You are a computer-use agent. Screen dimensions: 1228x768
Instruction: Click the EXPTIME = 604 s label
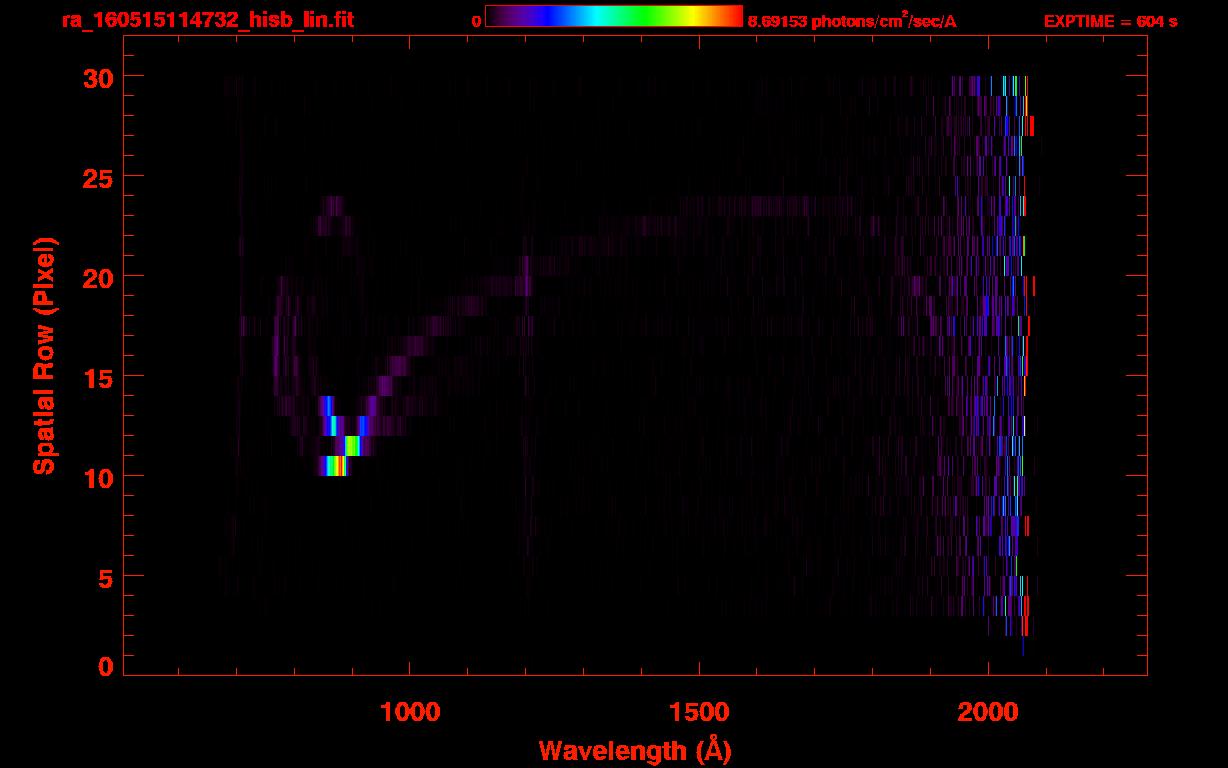(x=1110, y=21)
